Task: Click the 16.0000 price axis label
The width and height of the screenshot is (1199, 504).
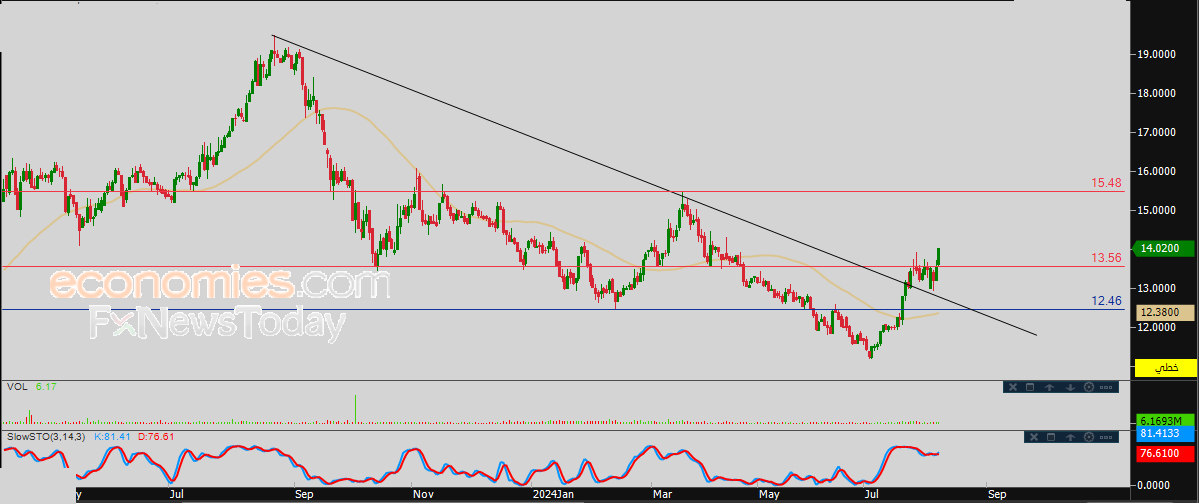Action: (x=1158, y=171)
